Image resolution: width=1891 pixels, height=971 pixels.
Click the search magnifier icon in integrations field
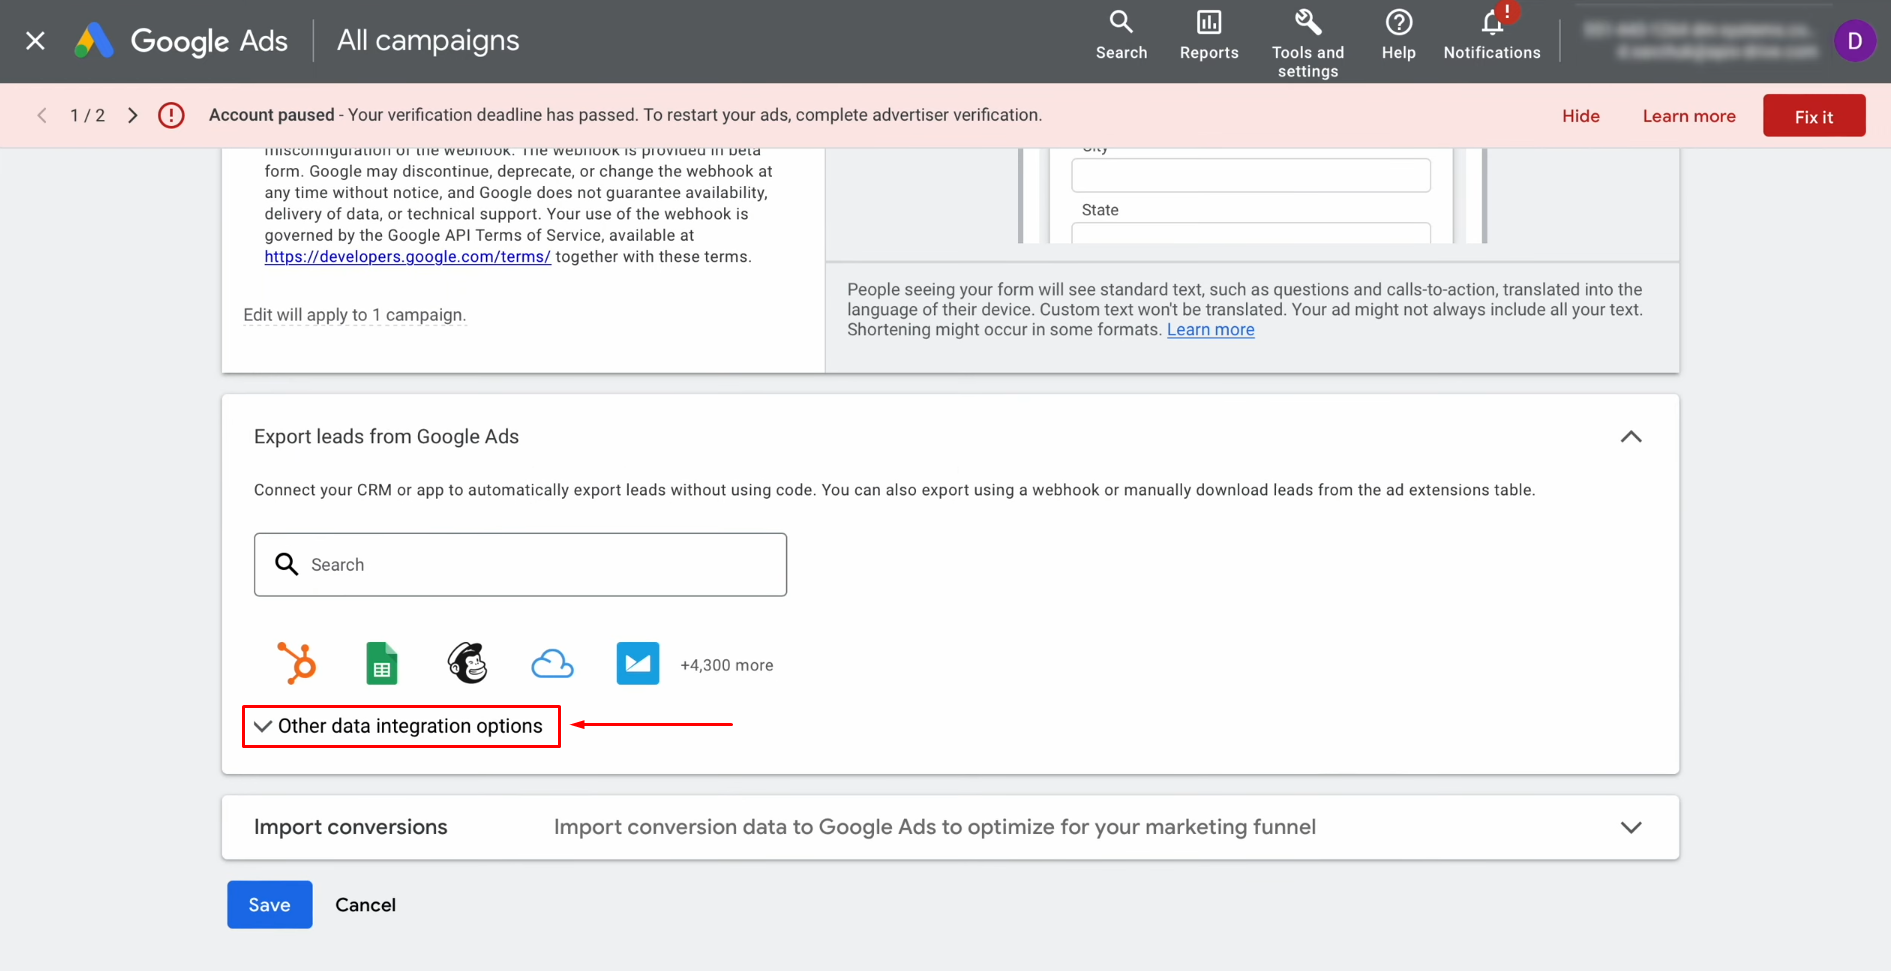(287, 565)
